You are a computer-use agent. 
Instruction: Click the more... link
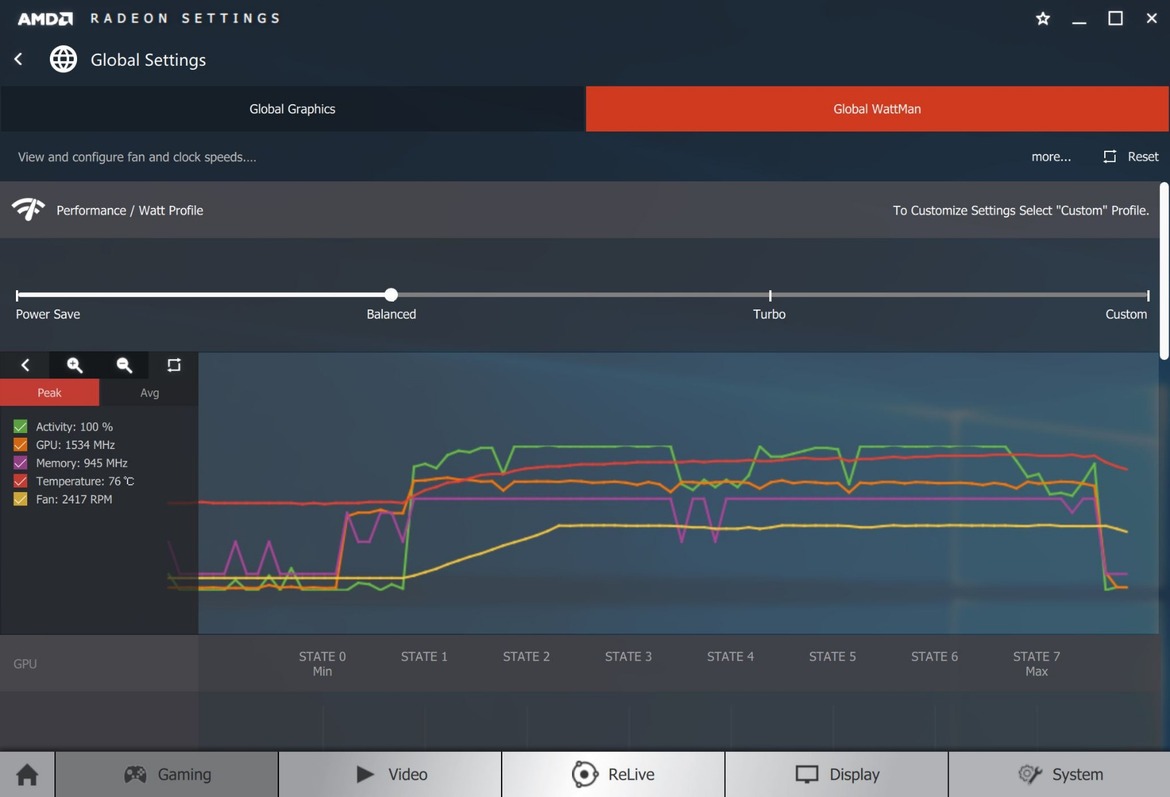[x=1051, y=157]
